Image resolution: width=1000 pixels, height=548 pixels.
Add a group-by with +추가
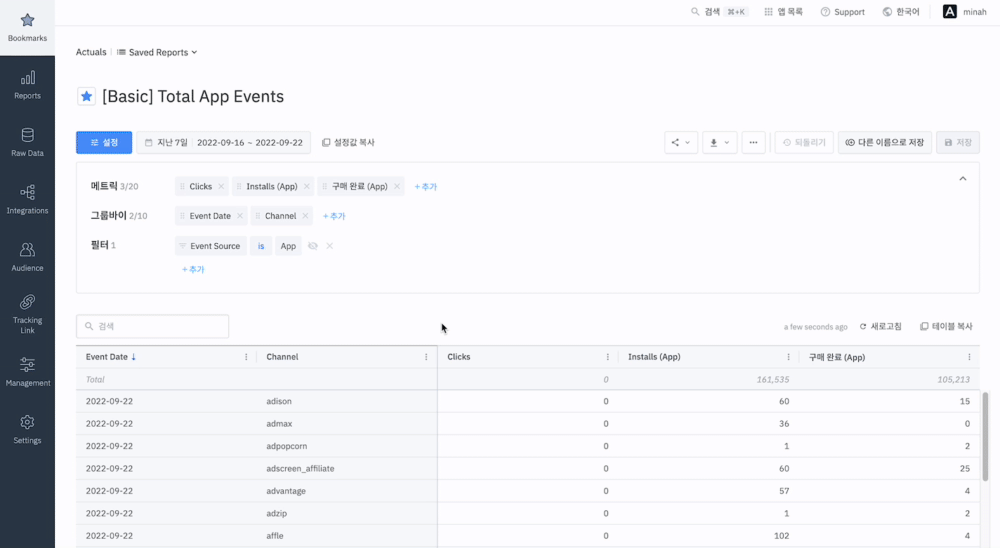tap(334, 216)
